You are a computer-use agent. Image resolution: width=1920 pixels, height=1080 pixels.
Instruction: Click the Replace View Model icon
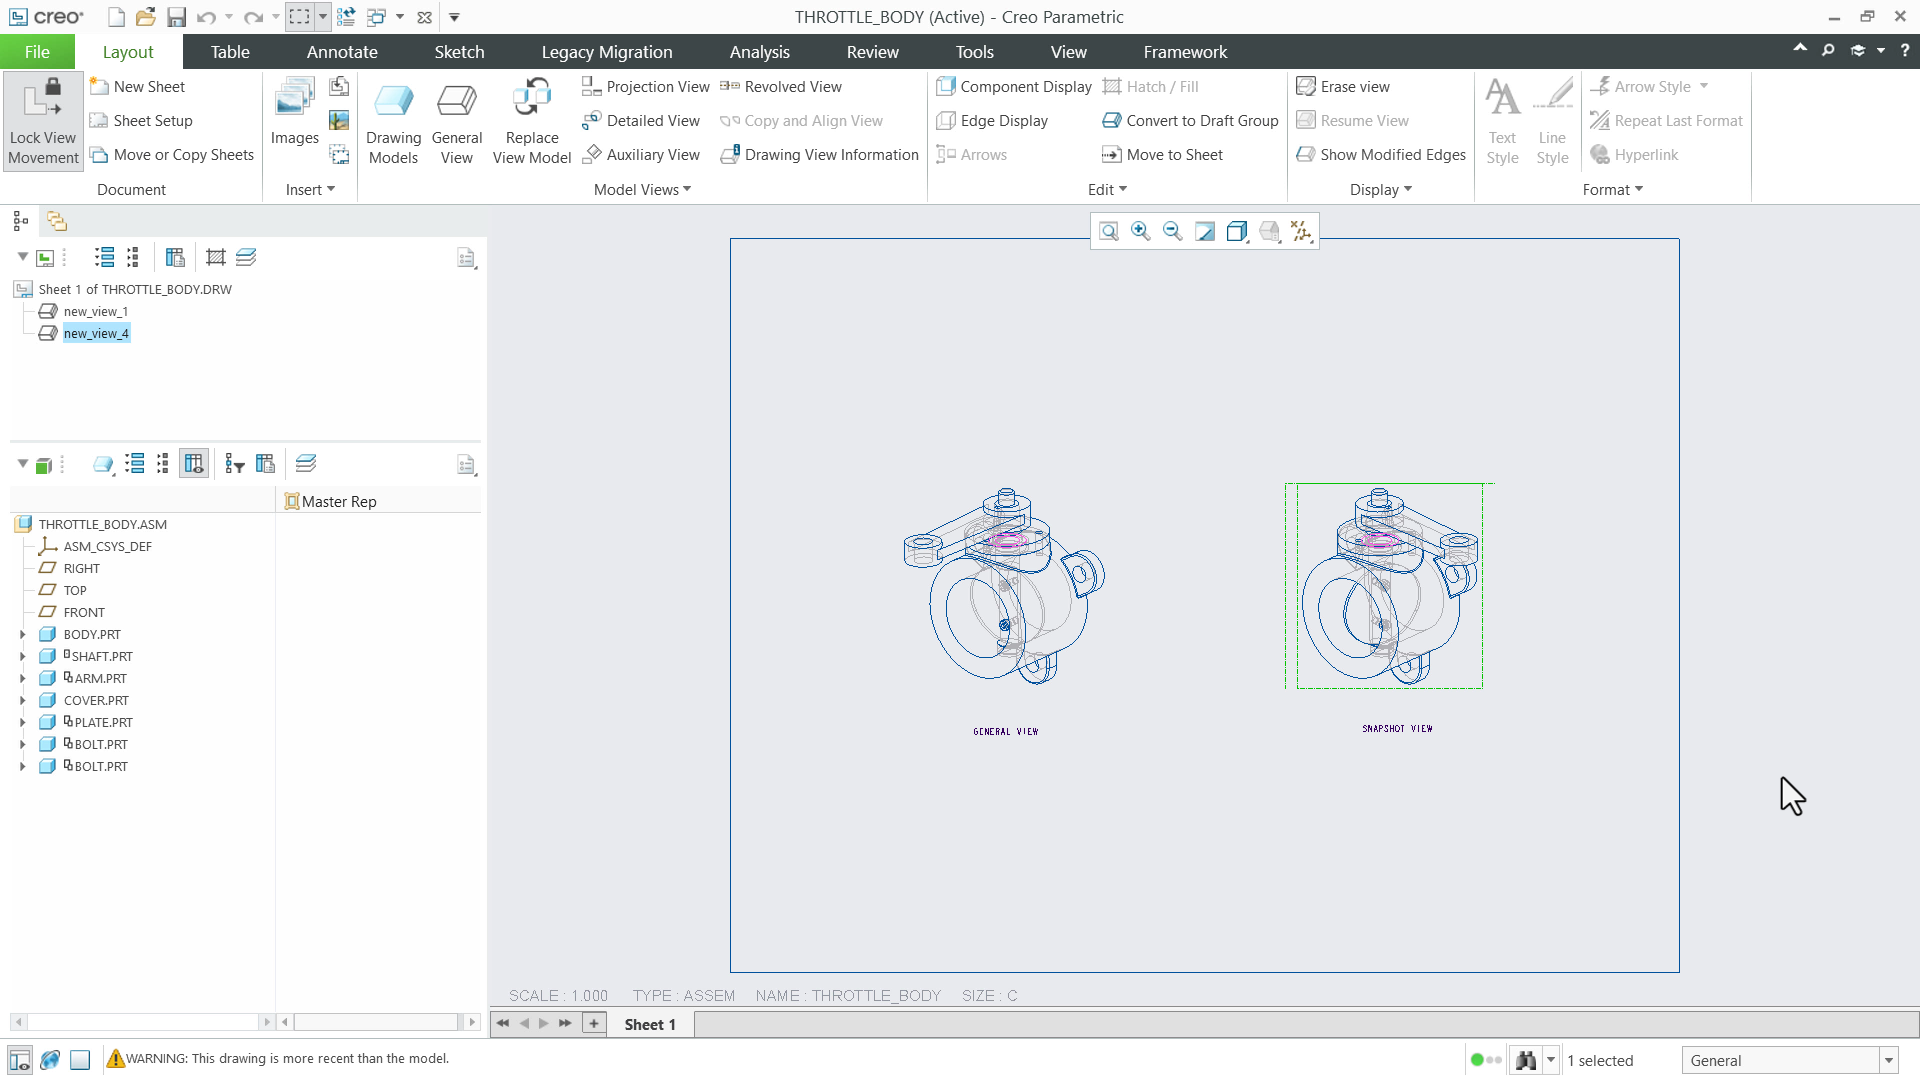click(531, 120)
